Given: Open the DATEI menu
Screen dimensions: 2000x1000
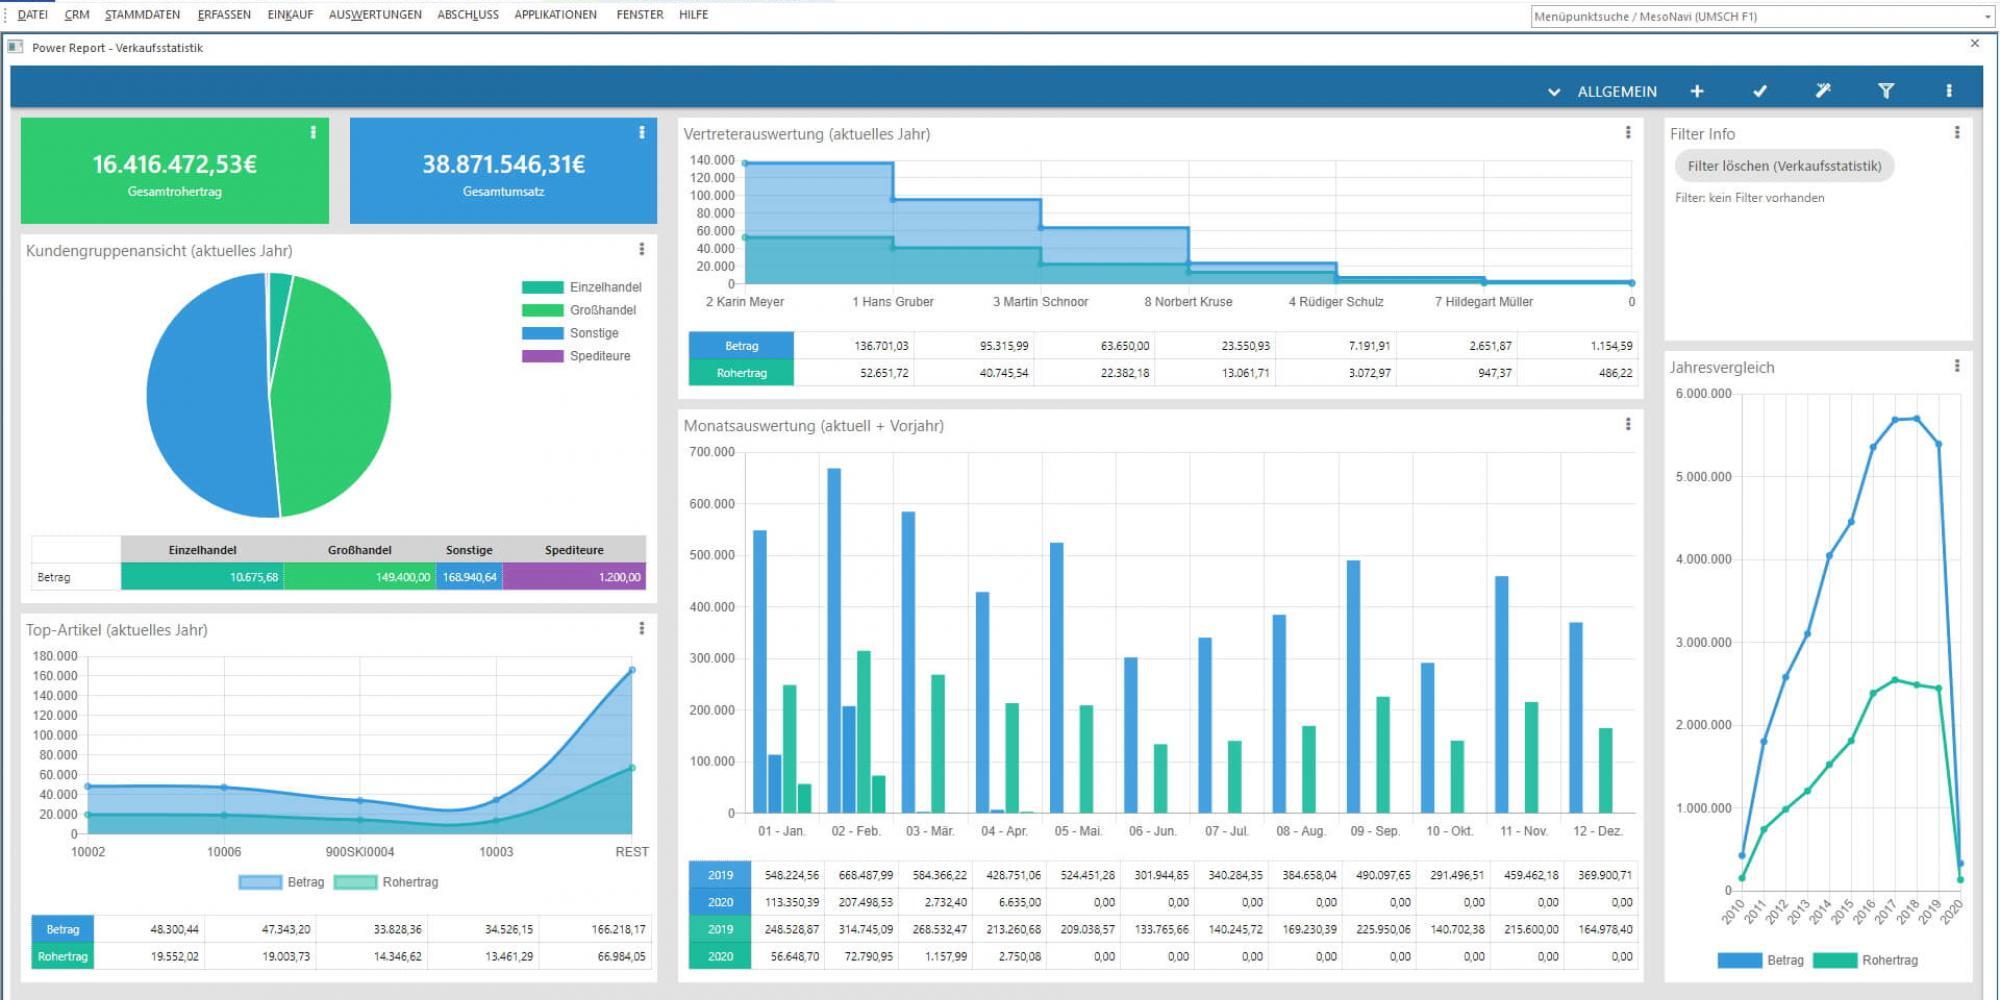Looking at the screenshot, I should (x=32, y=15).
